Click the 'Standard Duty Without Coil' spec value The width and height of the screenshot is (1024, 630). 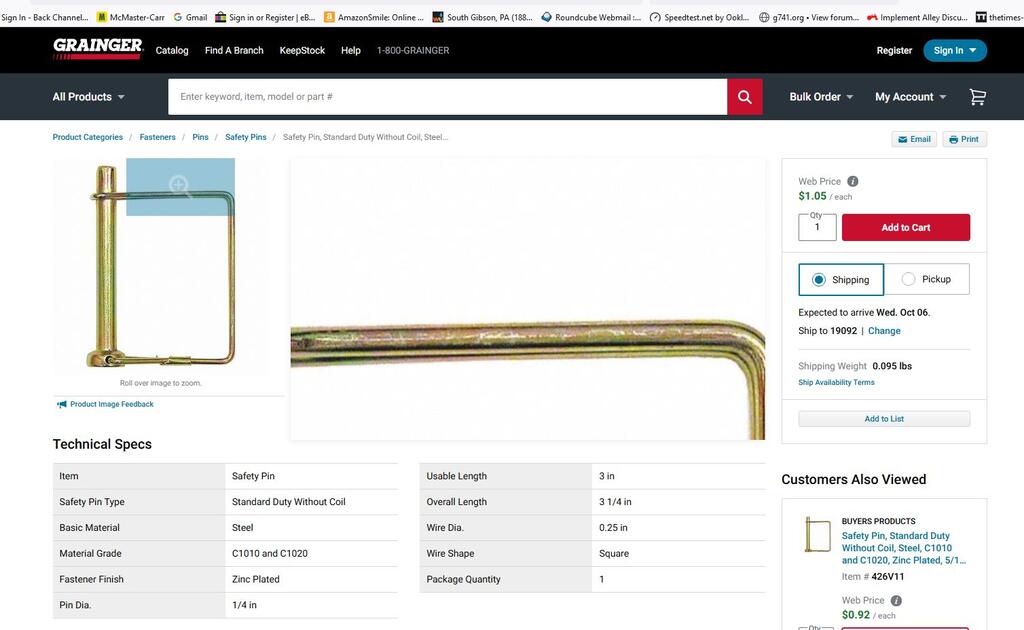[x=289, y=502]
